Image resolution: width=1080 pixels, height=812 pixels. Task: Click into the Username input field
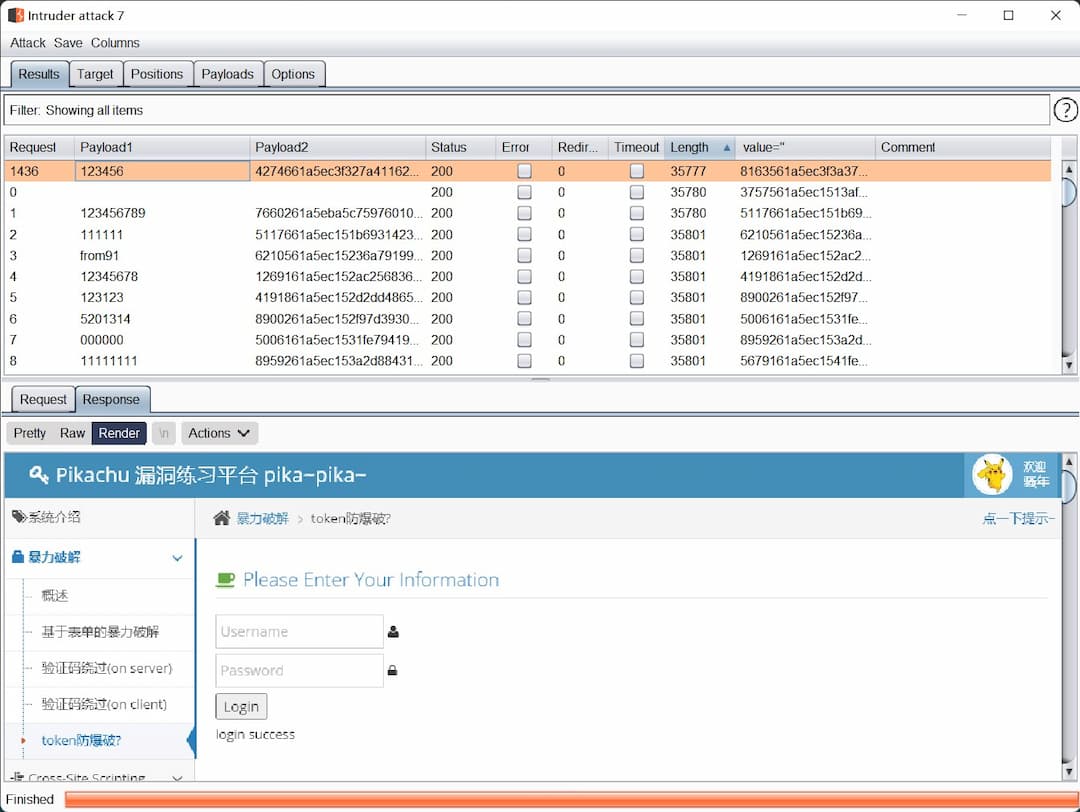pos(299,632)
